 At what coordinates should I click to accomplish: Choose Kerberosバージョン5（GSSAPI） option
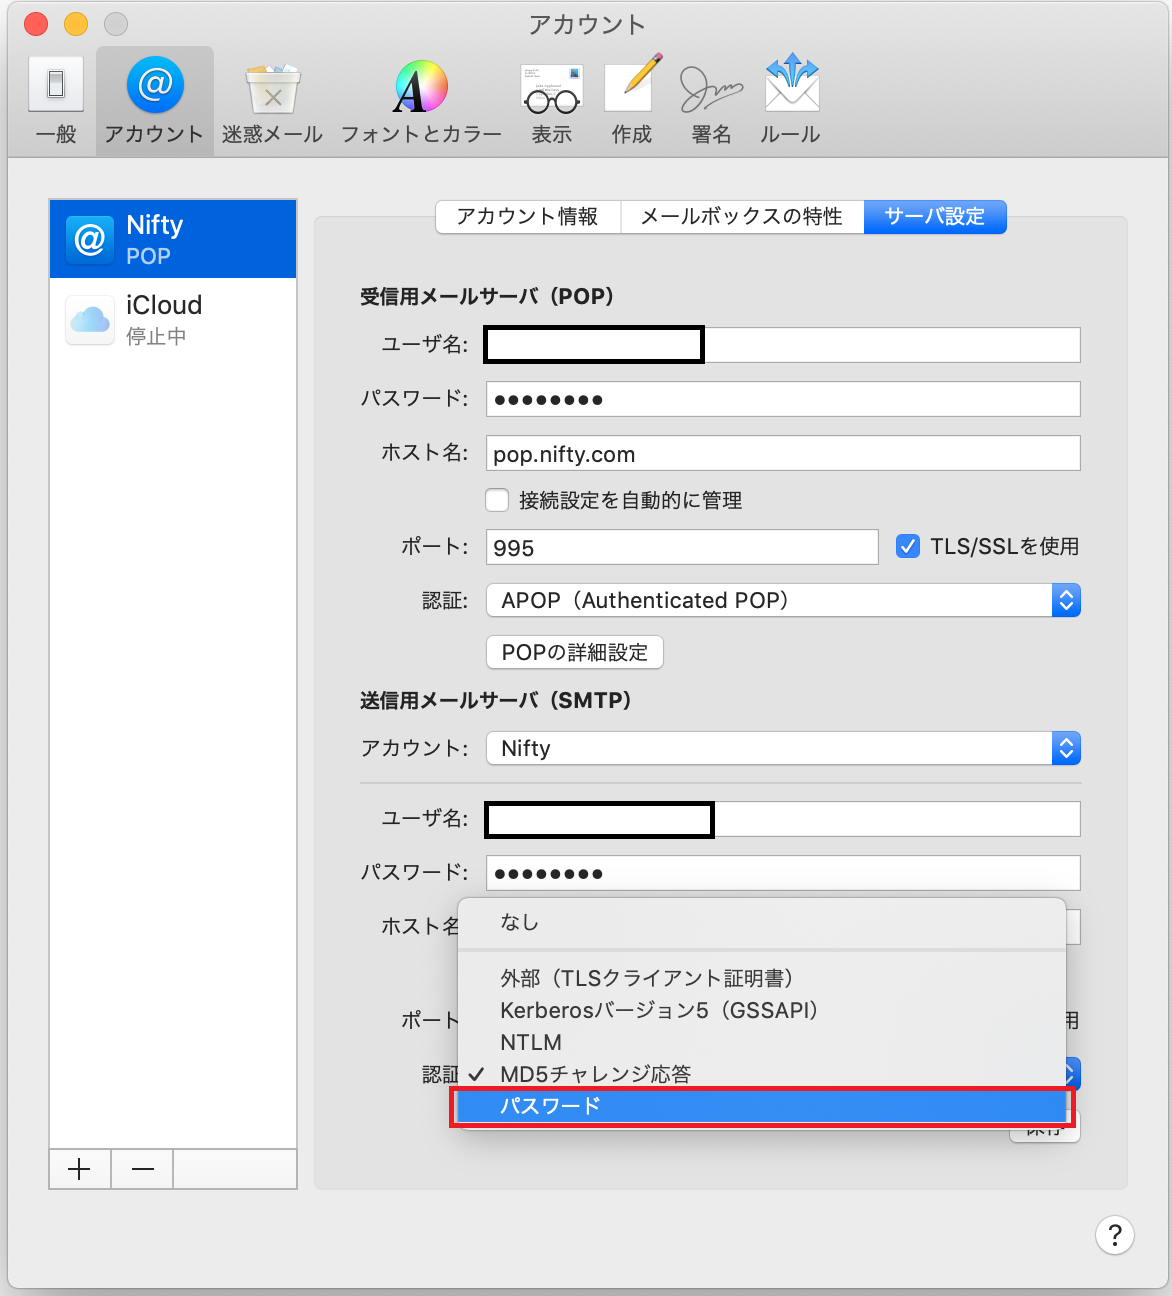762,1010
